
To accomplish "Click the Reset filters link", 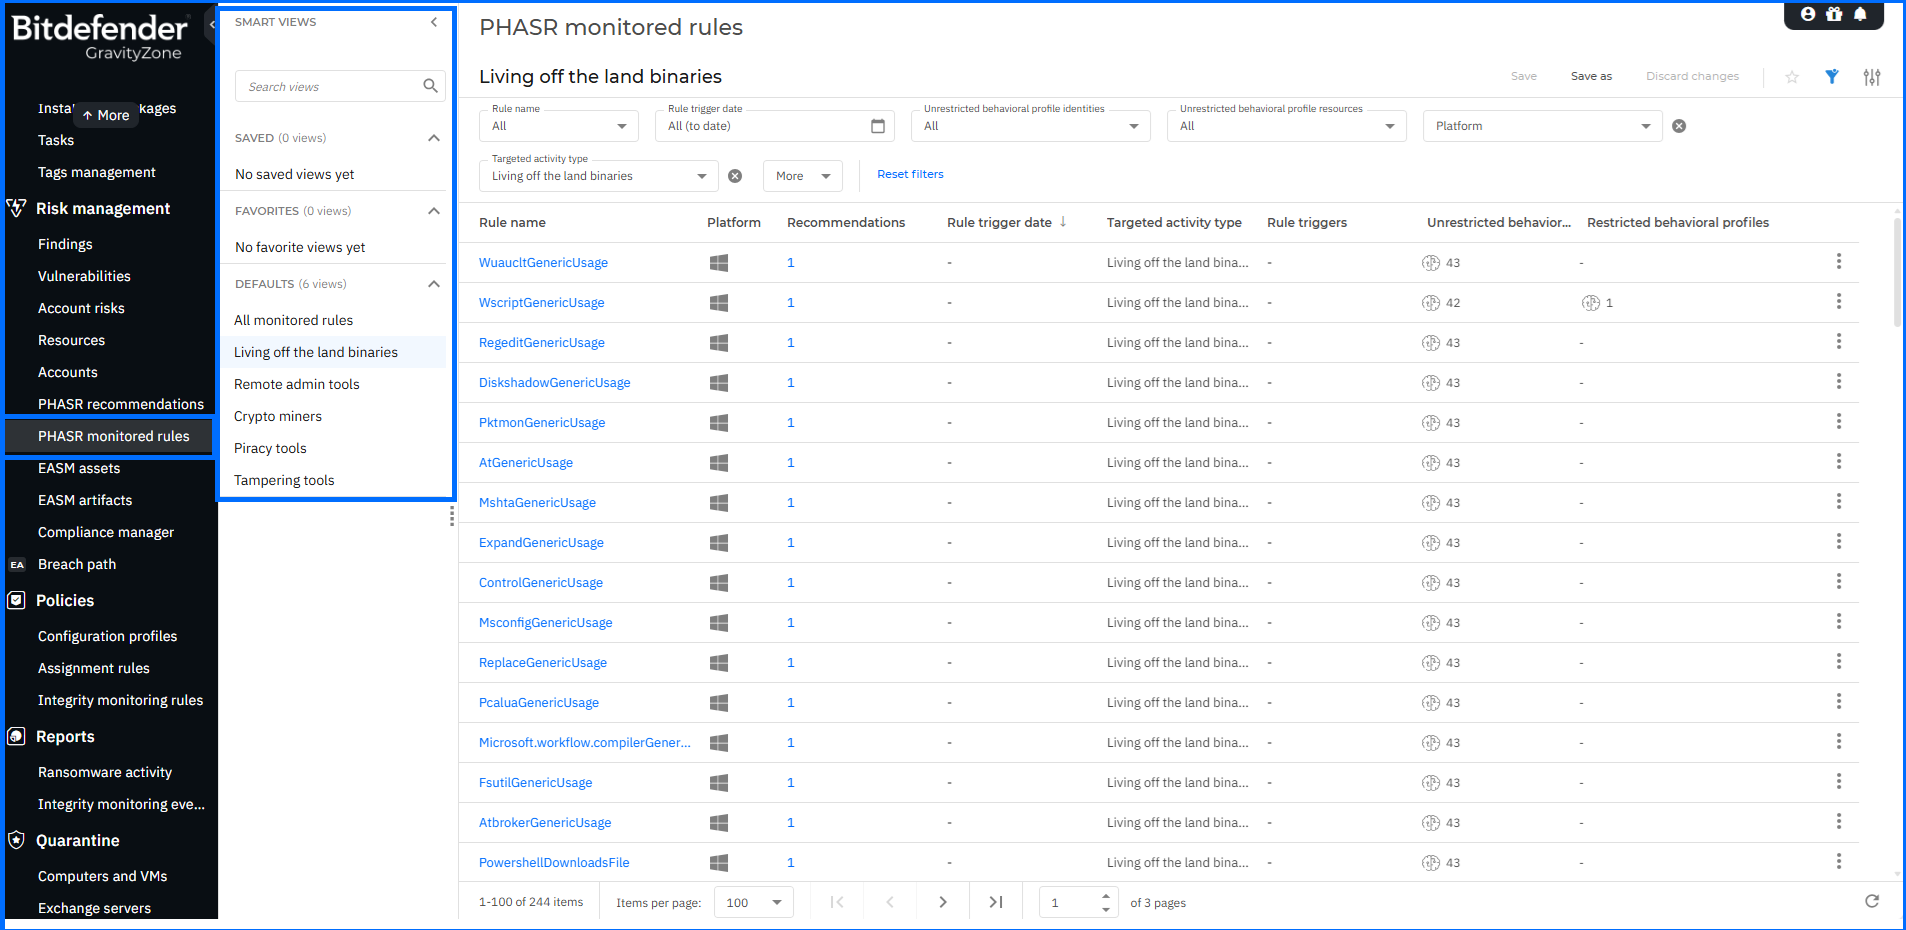I will [x=910, y=174].
